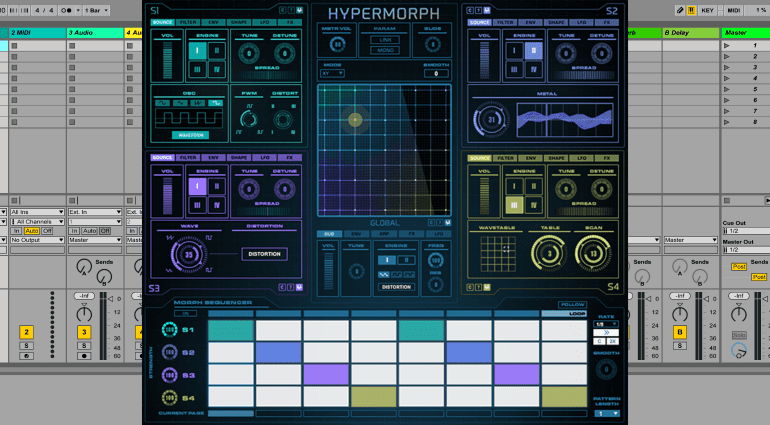Expand the Pattern Length dropdown
This screenshot has width=770, height=425.
coord(606,412)
